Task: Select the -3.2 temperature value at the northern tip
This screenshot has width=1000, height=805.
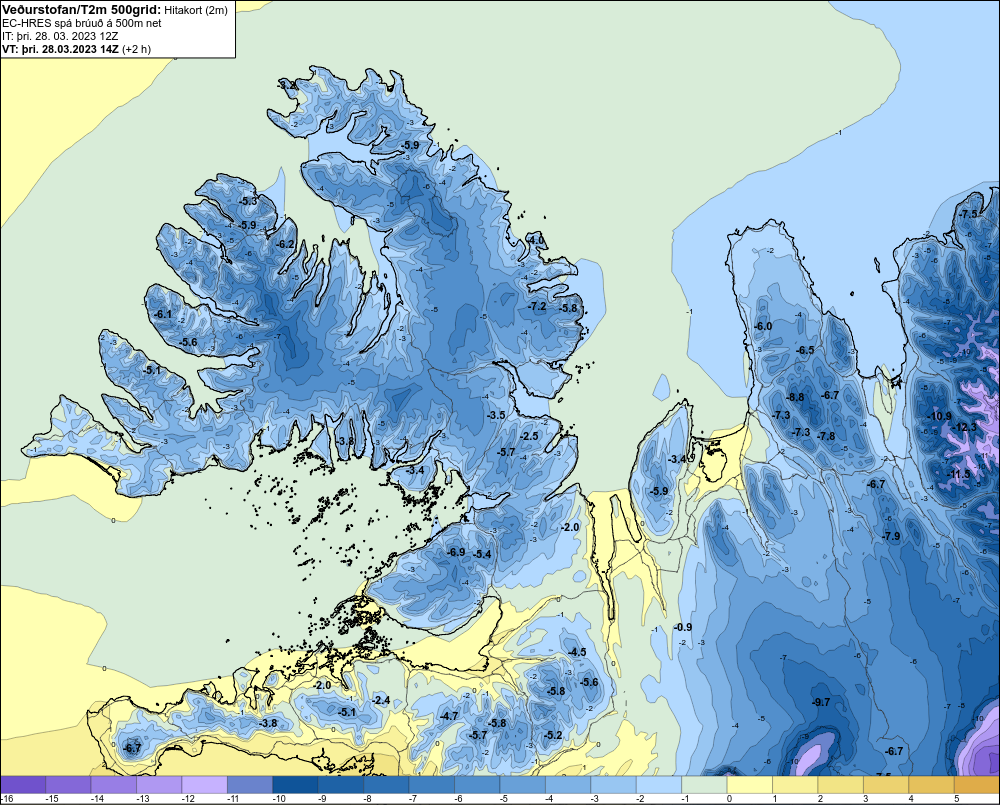Action: click(x=288, y=85)
